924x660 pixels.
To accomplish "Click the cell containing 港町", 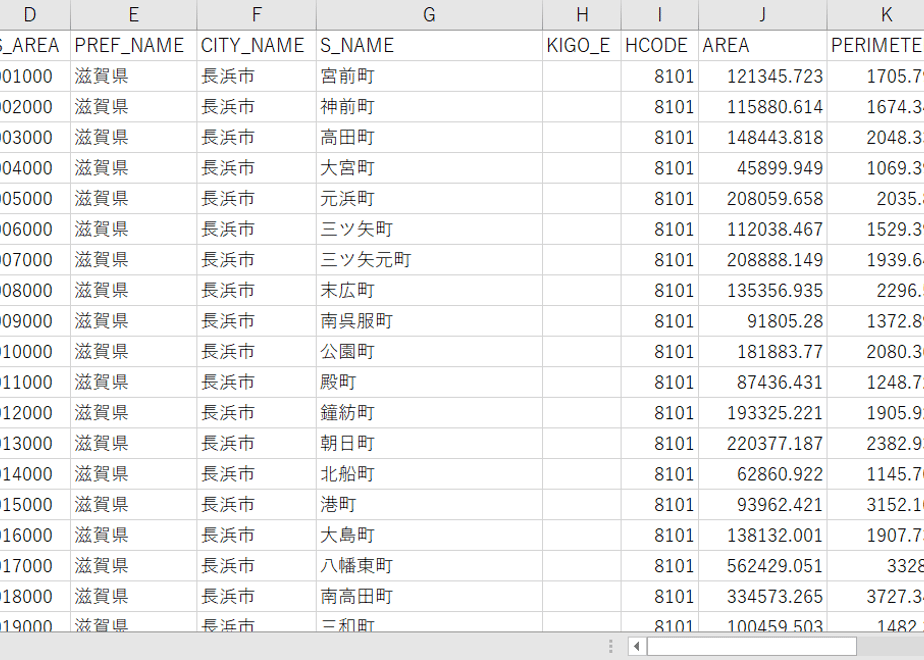I will click(x=429, y=505).
